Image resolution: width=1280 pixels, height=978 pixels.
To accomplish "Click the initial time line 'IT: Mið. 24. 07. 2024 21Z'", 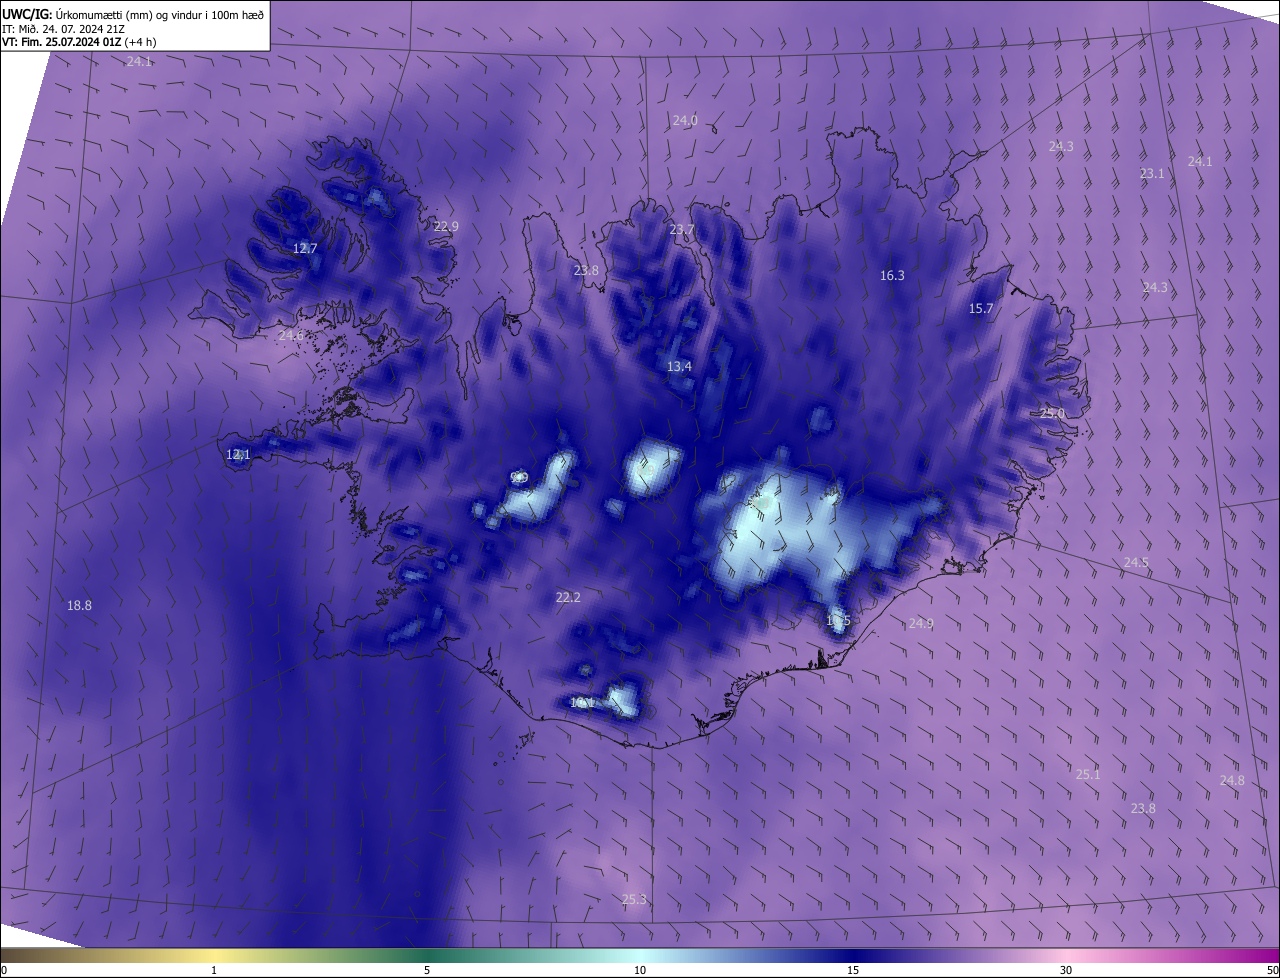I will (63, 28).
